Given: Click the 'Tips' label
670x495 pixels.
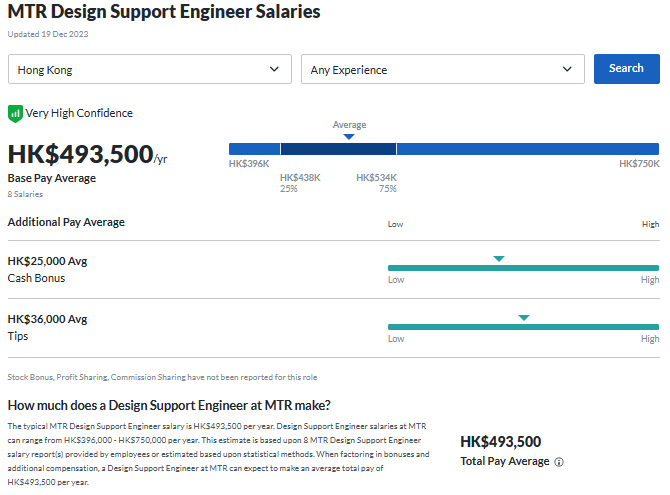Looking at the screenshot, I should tap(18, 336).
